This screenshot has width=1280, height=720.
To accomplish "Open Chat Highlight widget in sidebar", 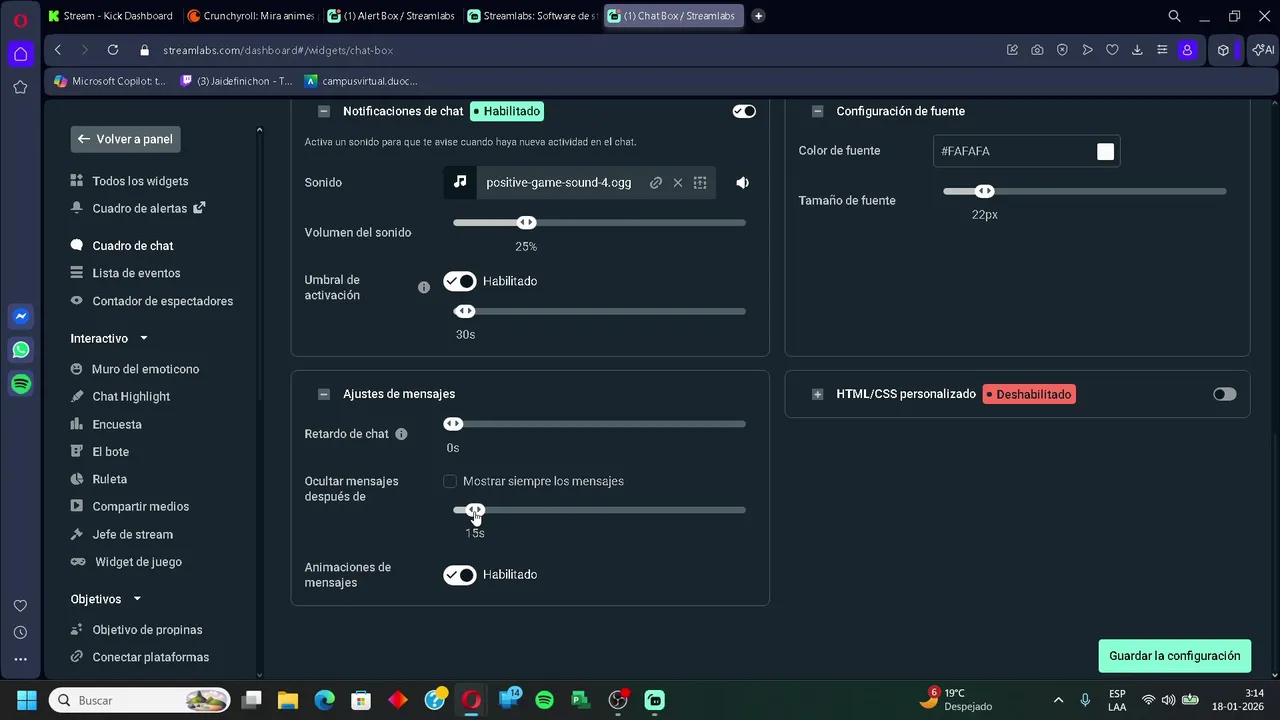I will click(x=131, y=396).
